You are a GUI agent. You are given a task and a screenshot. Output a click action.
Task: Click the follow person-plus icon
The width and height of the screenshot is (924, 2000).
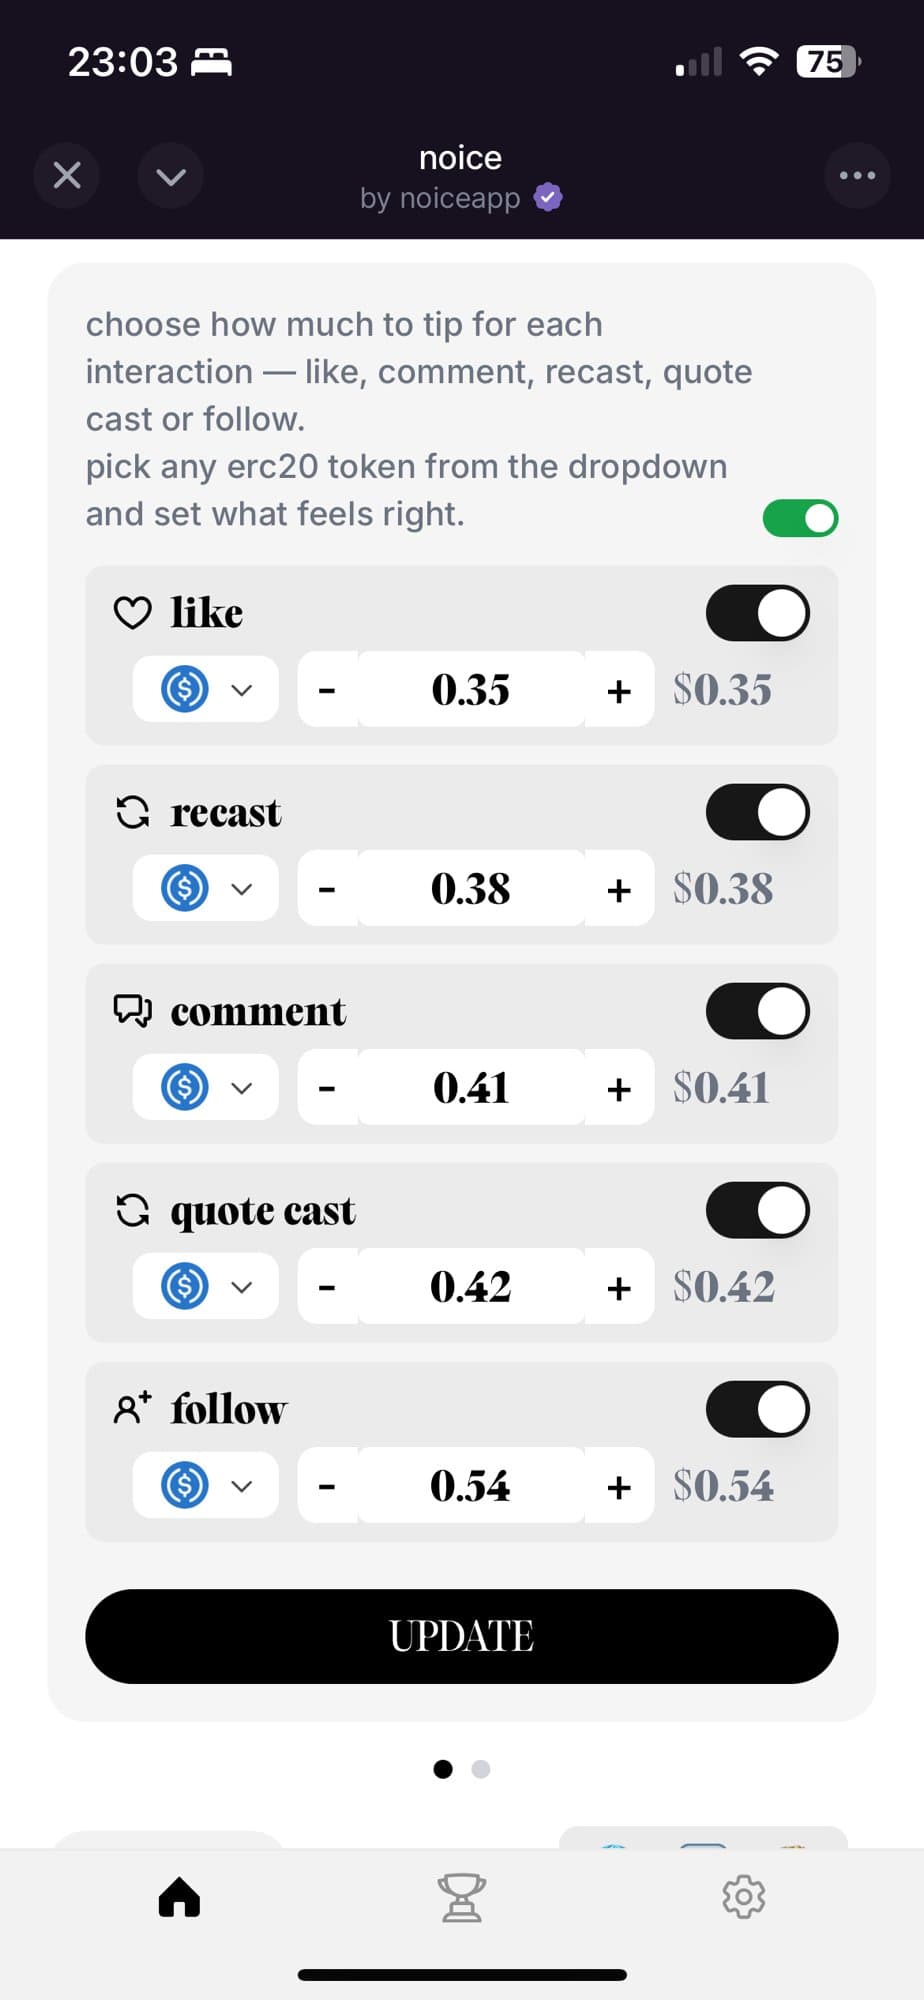pos(133,1408)
